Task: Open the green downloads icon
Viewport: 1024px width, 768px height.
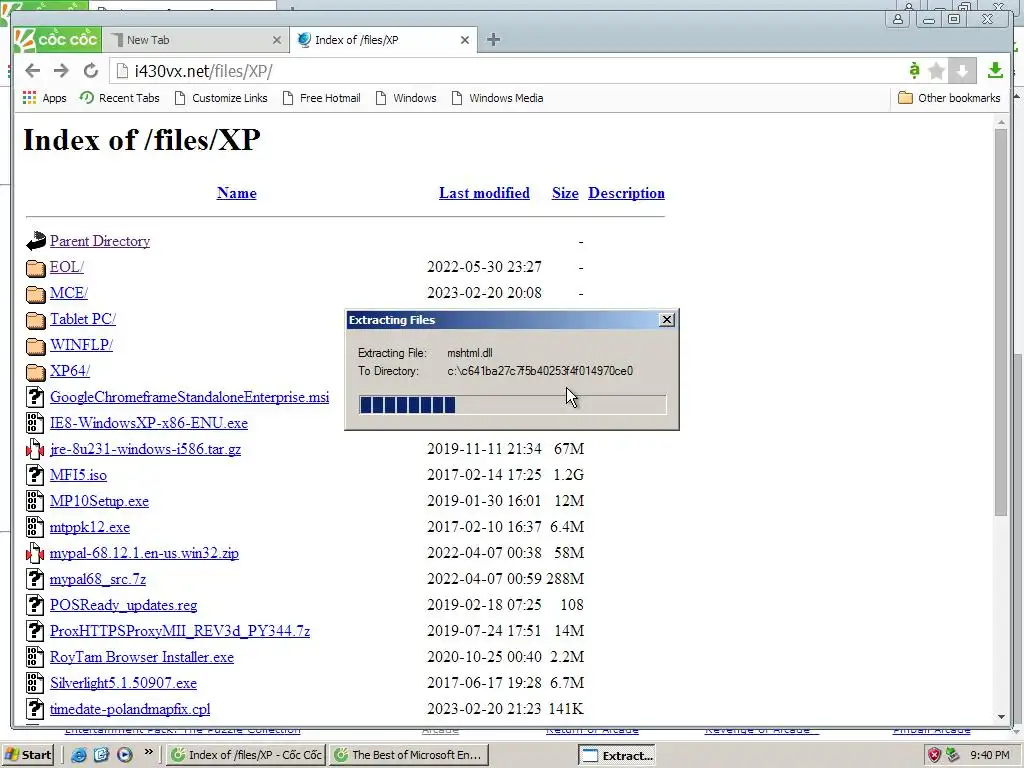Action: 995,71
